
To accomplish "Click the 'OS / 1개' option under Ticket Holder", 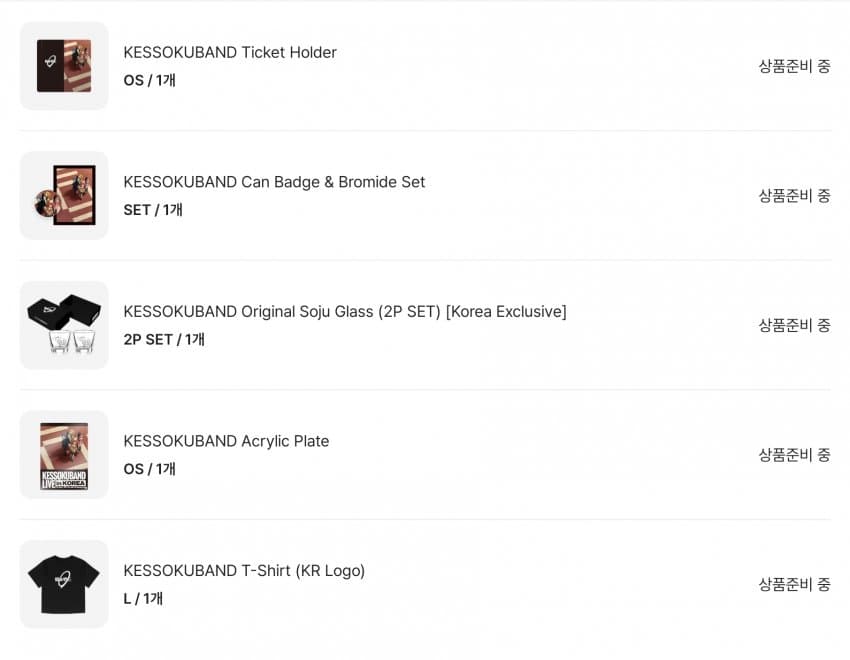I will pyautogui.click(x=149, y=80).
